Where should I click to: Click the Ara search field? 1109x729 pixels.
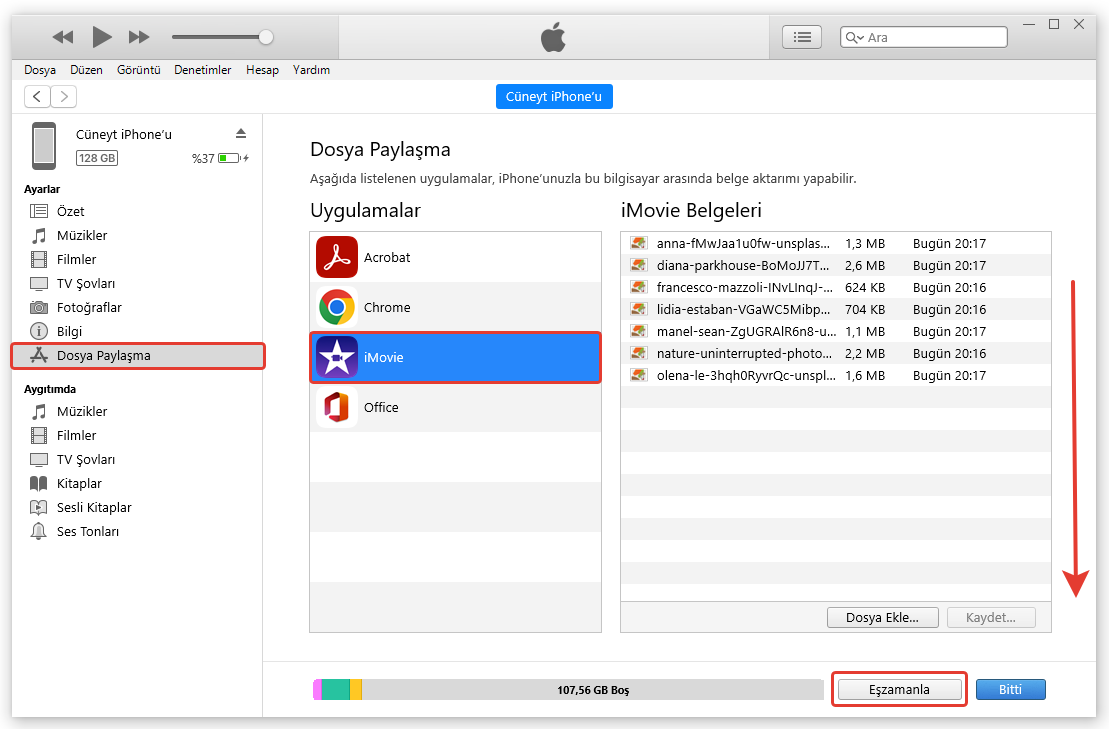935,37
